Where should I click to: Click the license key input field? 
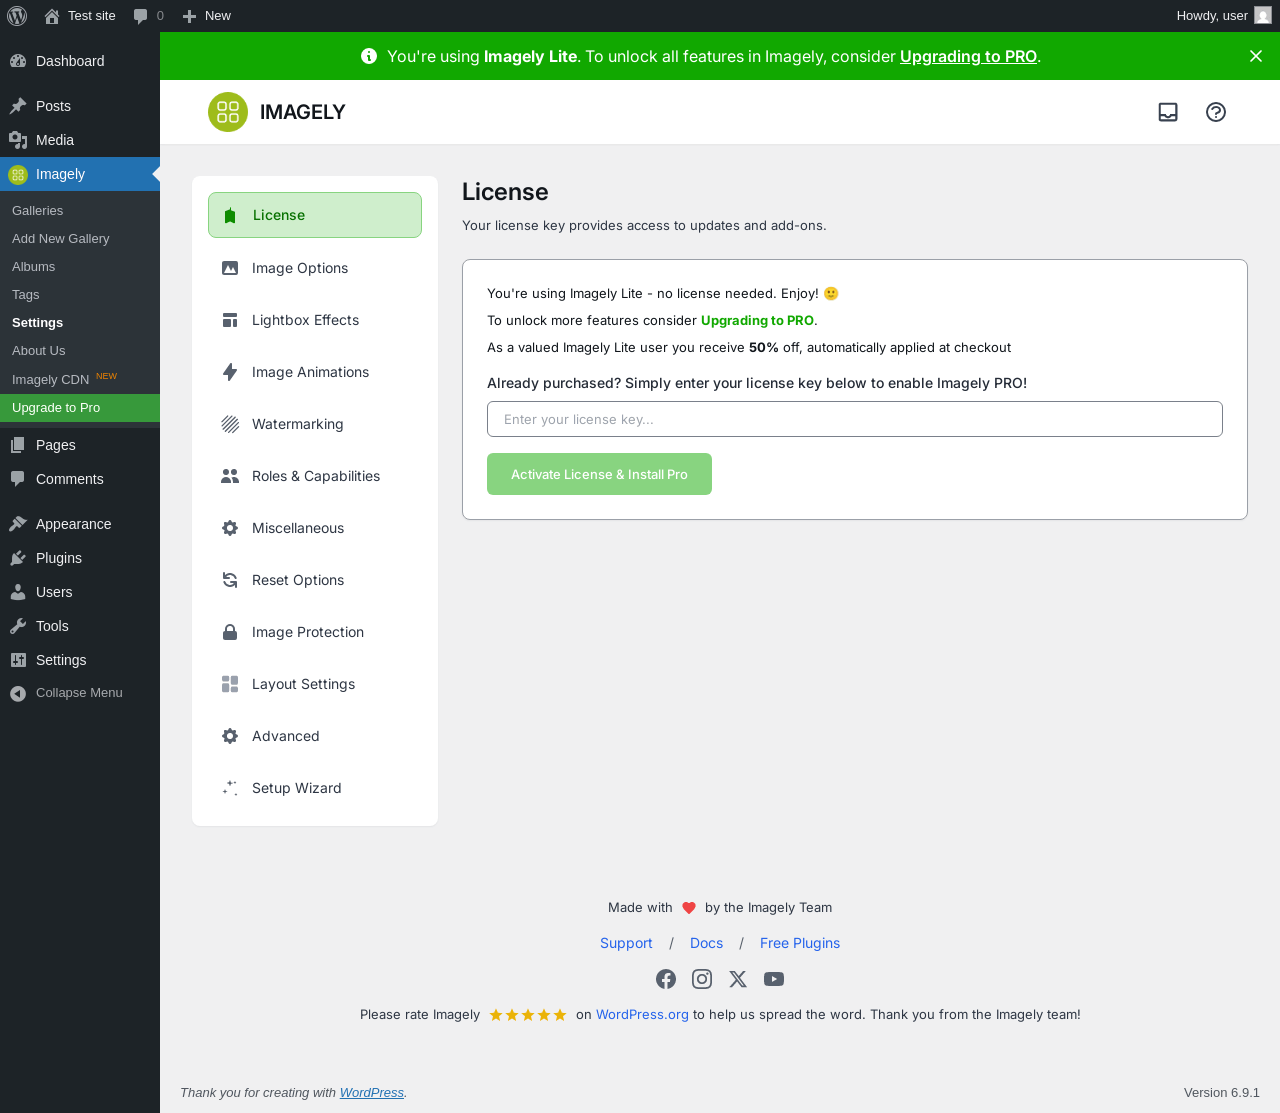(855, 419)
